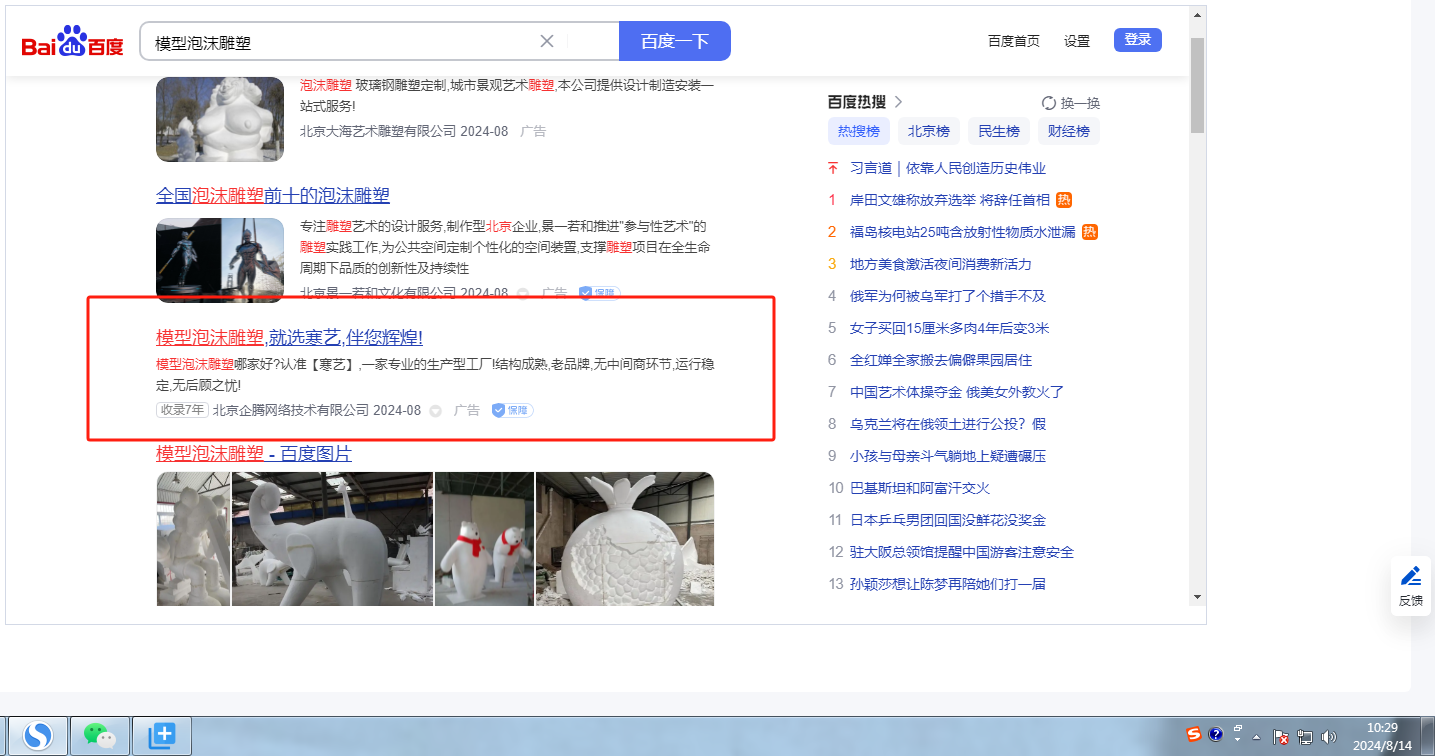Viewport: 1435px width, 756px height.
Task: Open Sogou browser in the taskbar
Action: [38, 736]
